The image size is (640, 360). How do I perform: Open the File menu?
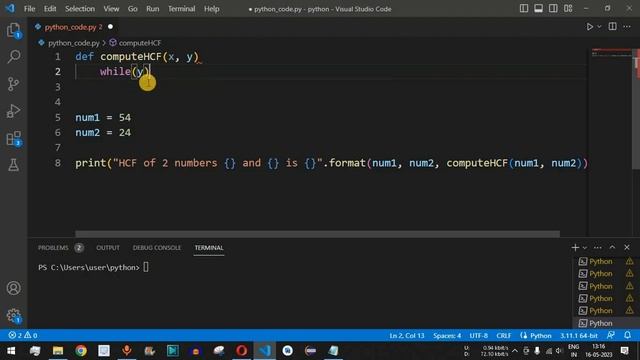[x=29, y=9]
